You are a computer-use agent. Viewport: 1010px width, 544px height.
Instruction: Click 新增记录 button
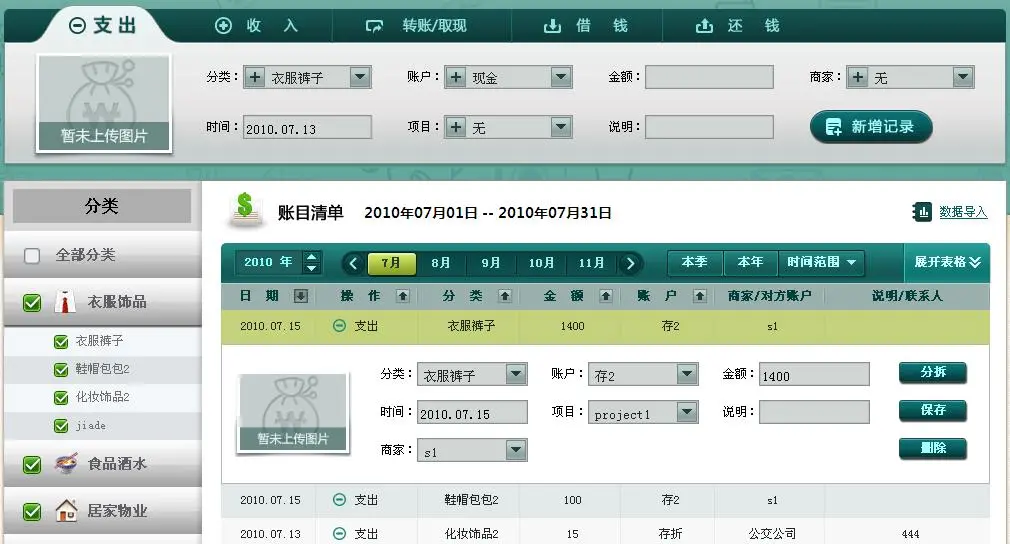[x=871, y=127]
